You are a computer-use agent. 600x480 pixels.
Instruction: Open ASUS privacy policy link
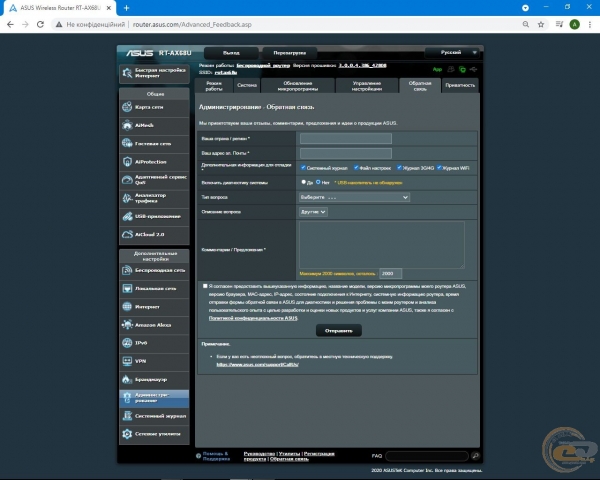(x=253, y=318)
